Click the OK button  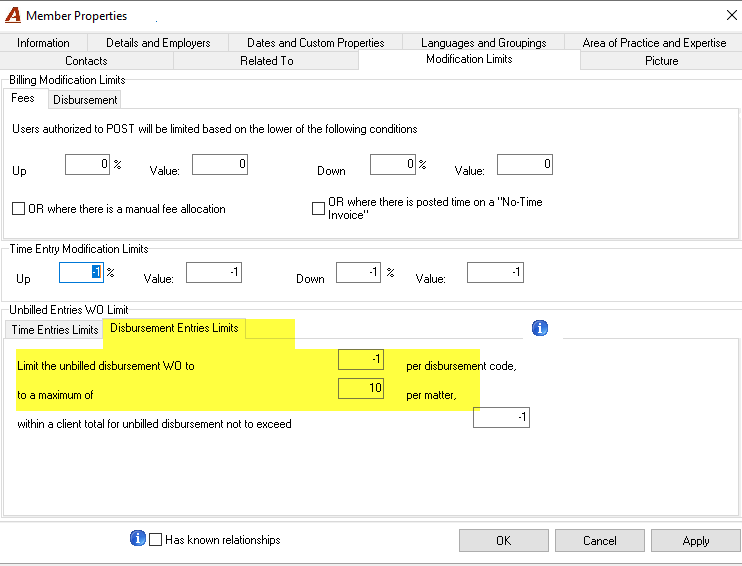(504, 540)
